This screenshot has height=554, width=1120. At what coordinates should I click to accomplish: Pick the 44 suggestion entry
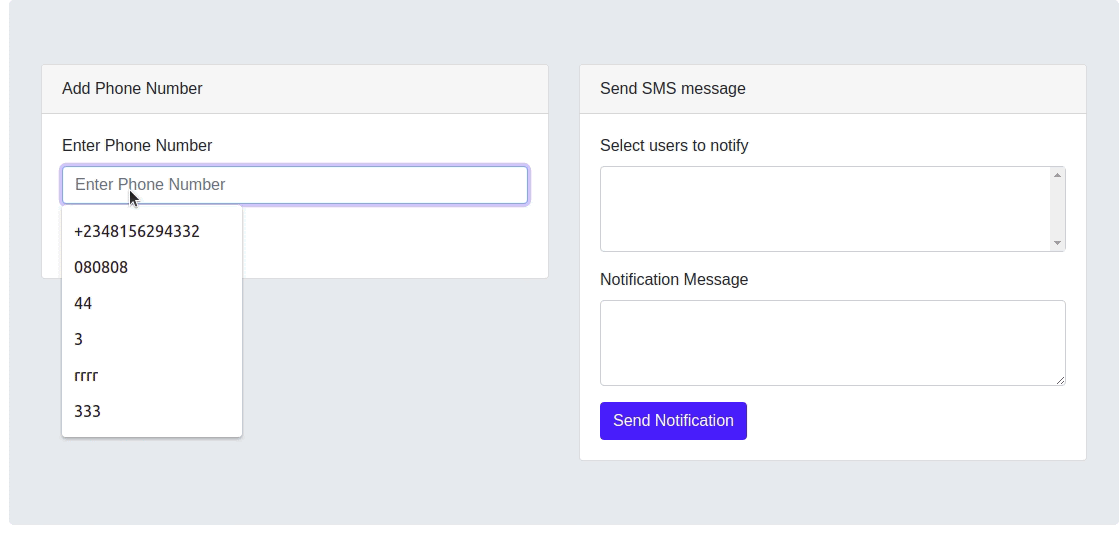(x=83, y=303)
